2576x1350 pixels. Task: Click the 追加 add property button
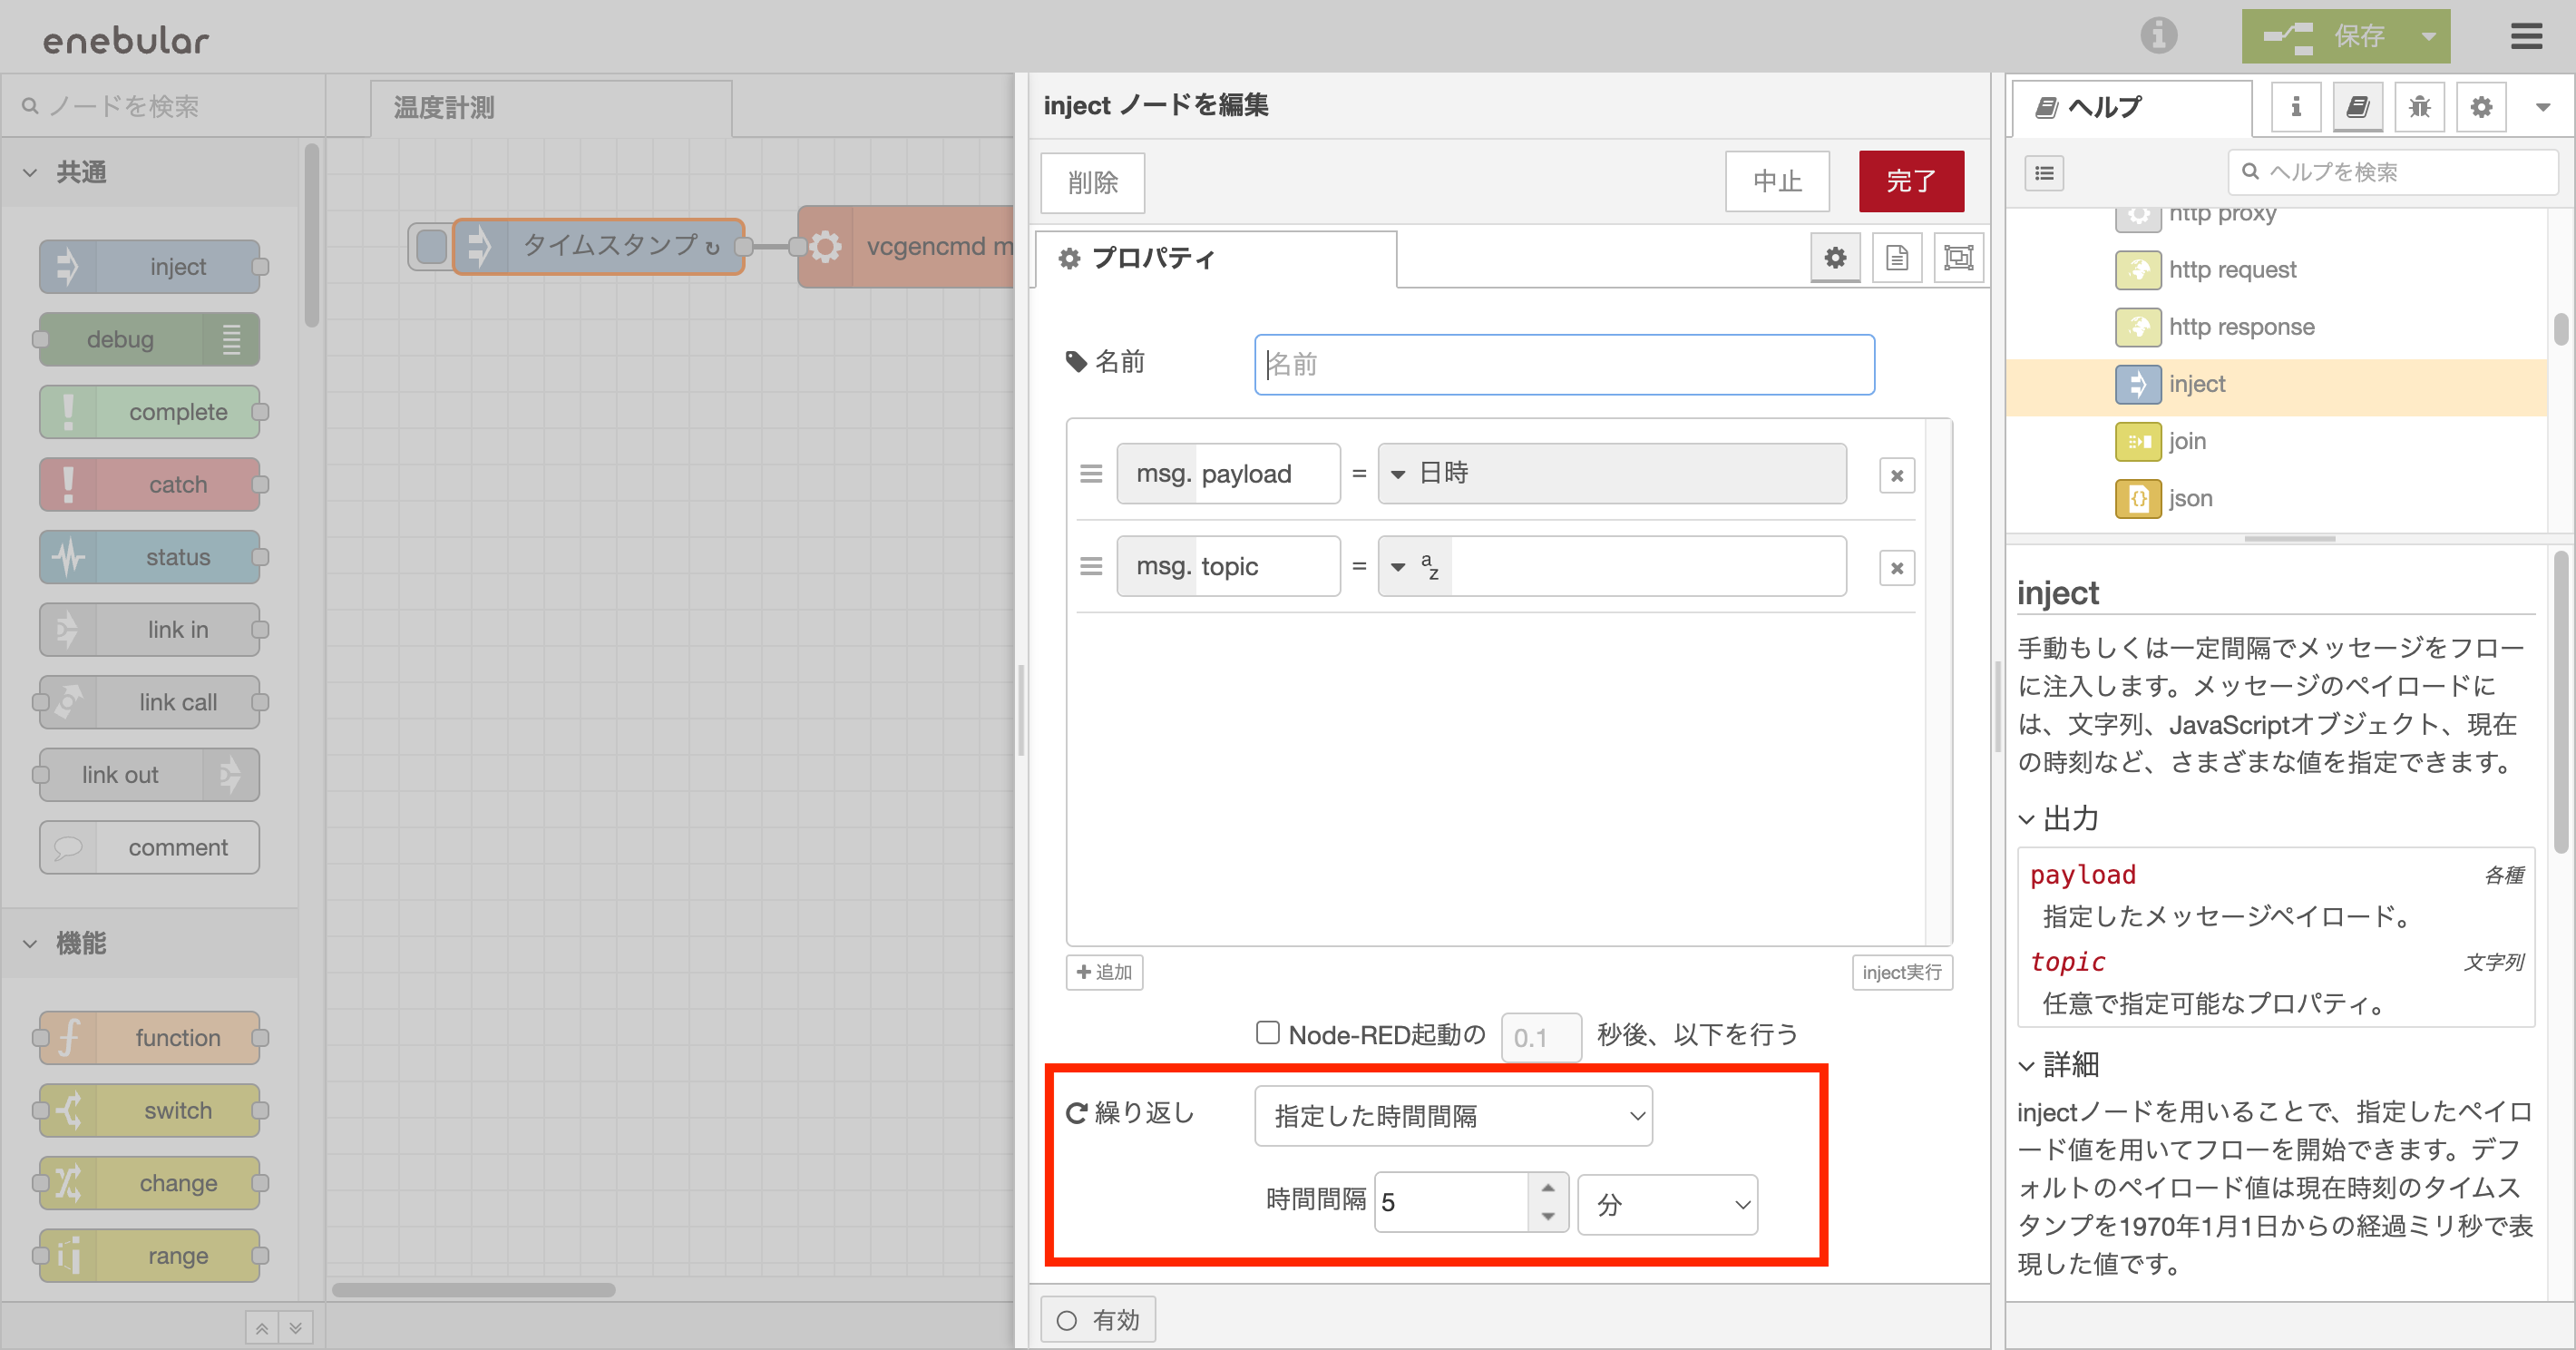pyautogui.click(x=1104, y=972)
